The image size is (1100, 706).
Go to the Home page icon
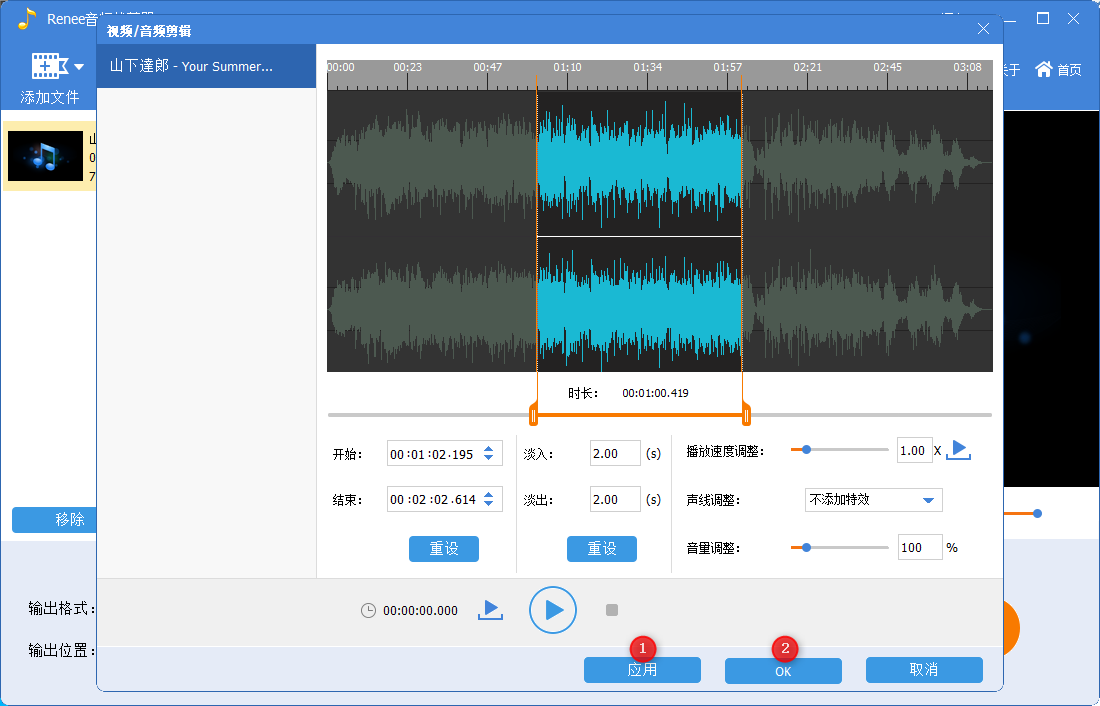click(1044, 69)
